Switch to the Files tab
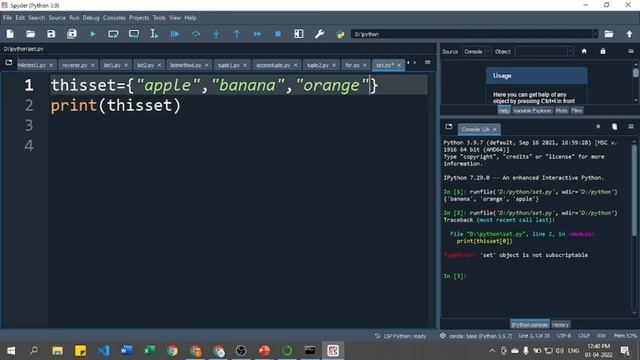Screen dimensions: 640x360 tap(576, 111)
